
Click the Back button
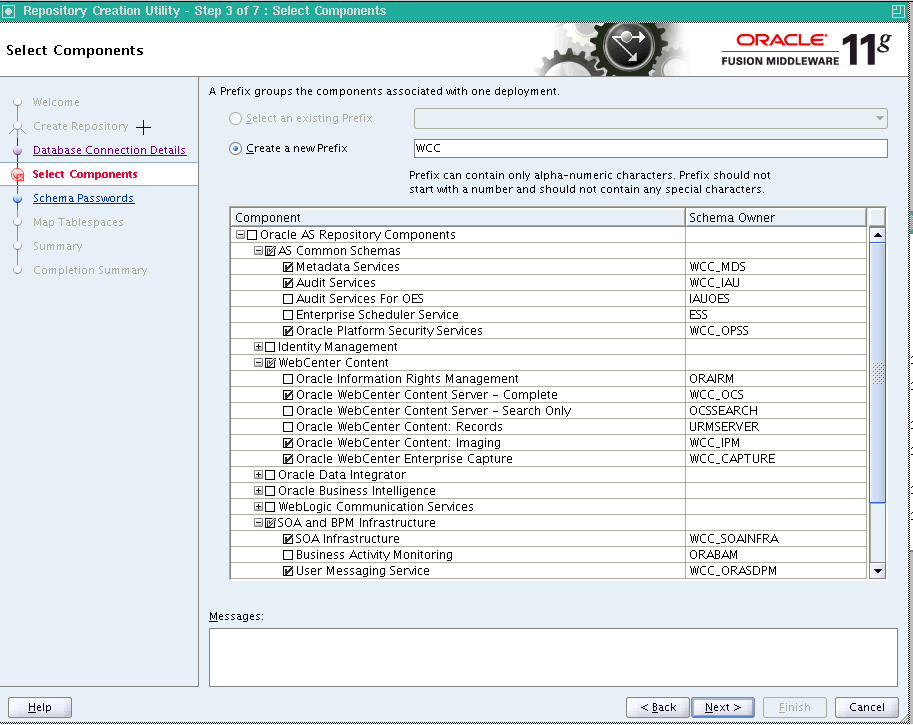[x=658, y=708]
